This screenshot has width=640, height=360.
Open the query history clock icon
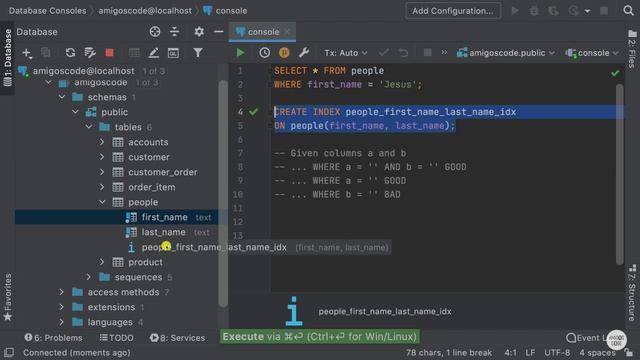264,53
